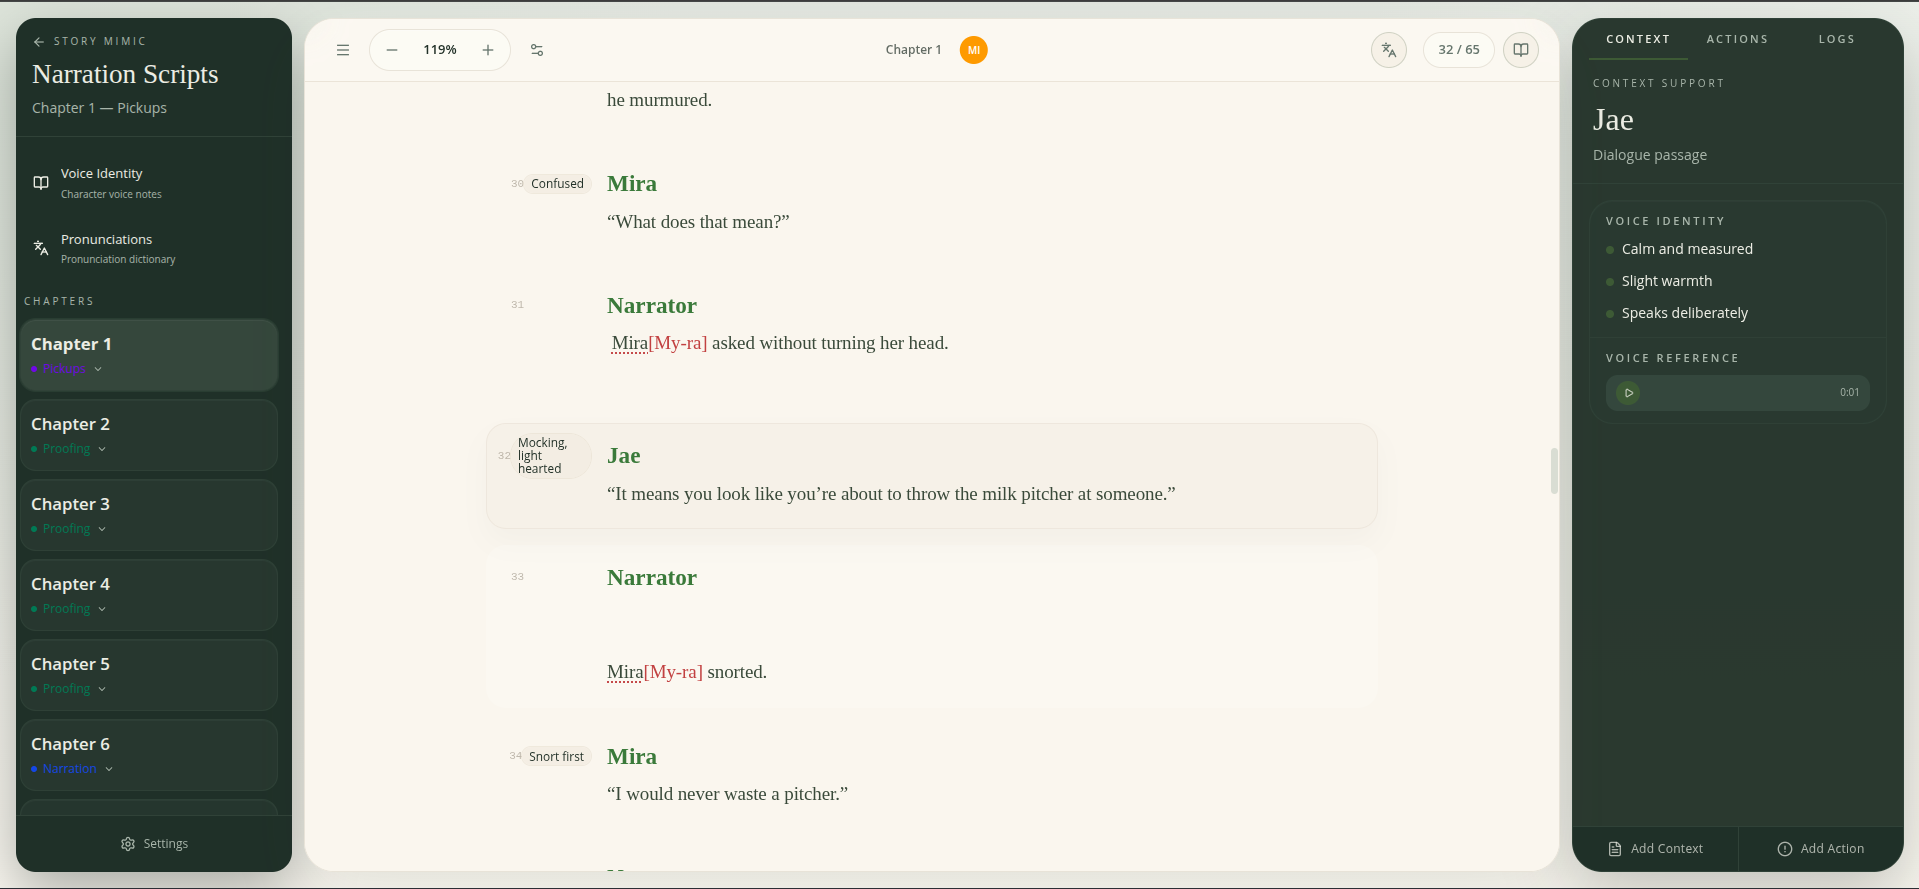
Task: Click the back arrow next to Story Mimic
Action: click(x=39, y=42)
